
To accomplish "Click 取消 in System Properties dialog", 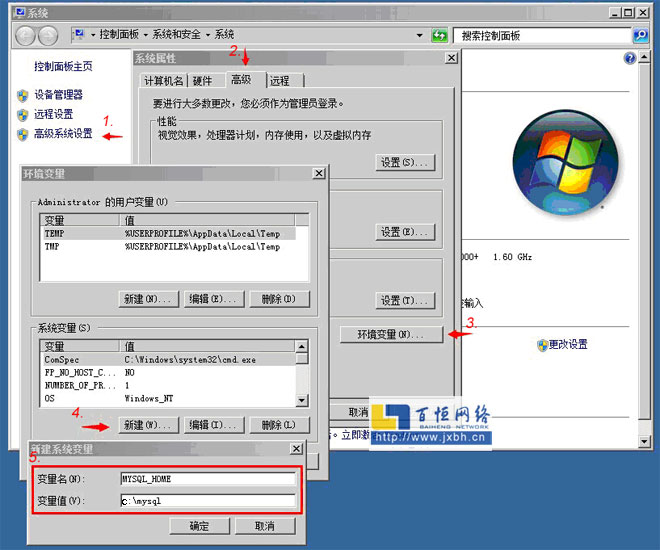I will tap(356, 412).
